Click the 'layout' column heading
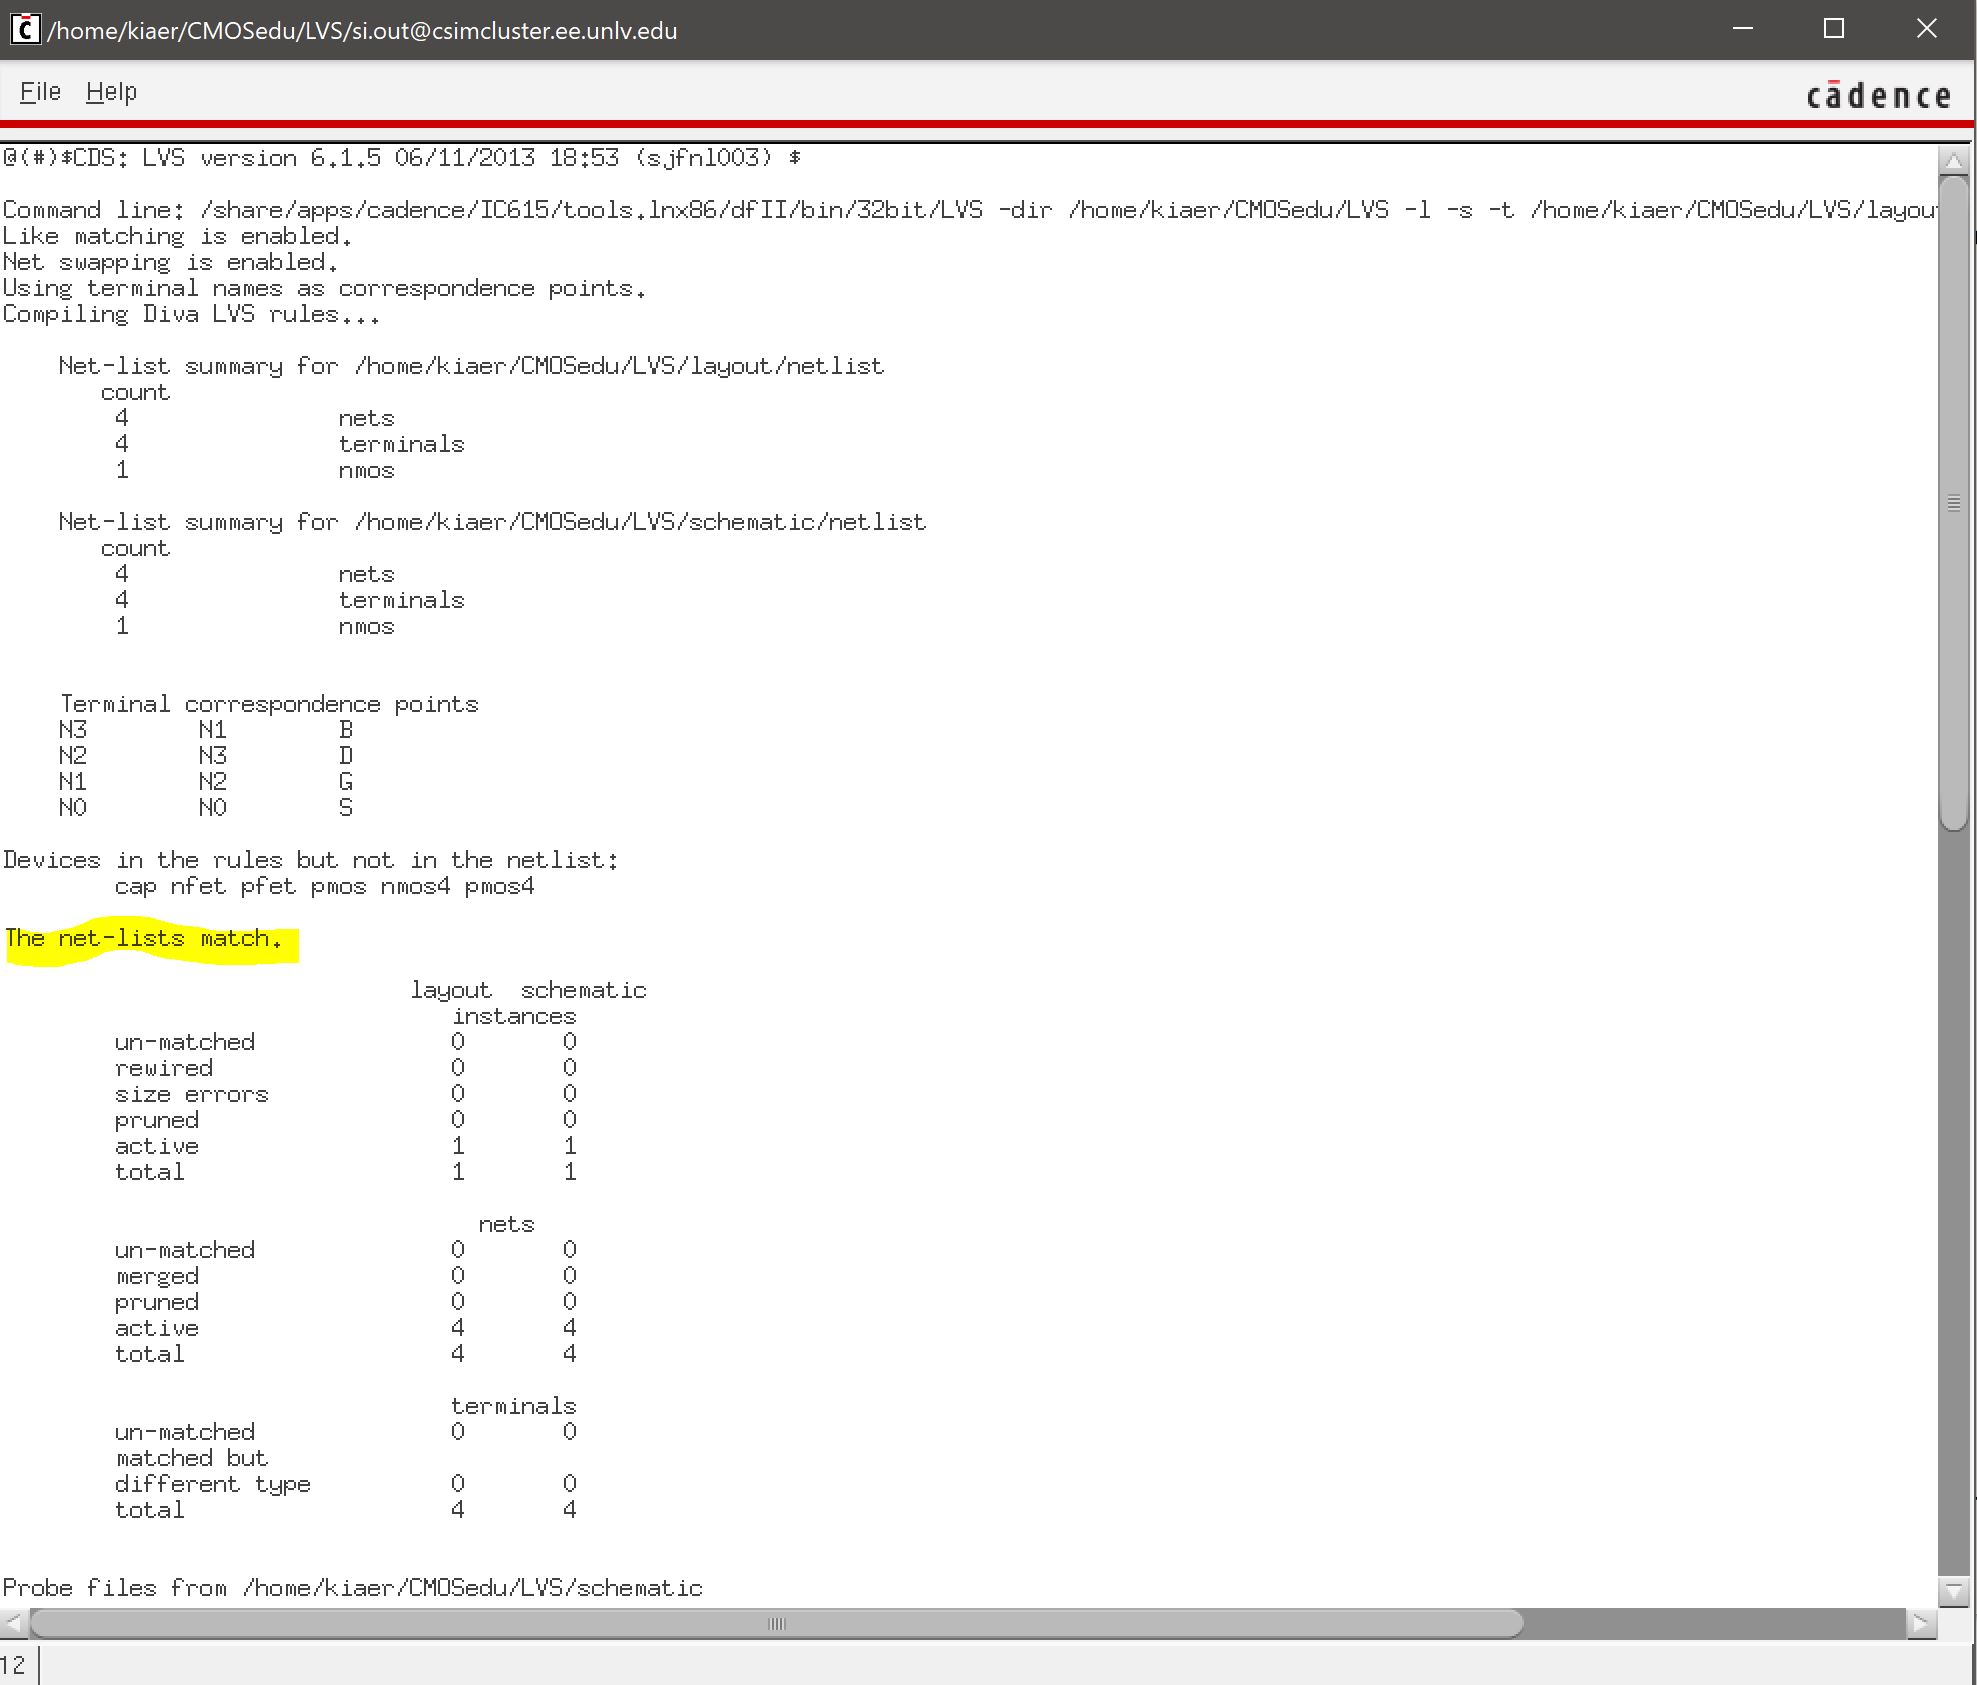Viewport: 1977px width, 1685px height. click(x=451, y=990)
